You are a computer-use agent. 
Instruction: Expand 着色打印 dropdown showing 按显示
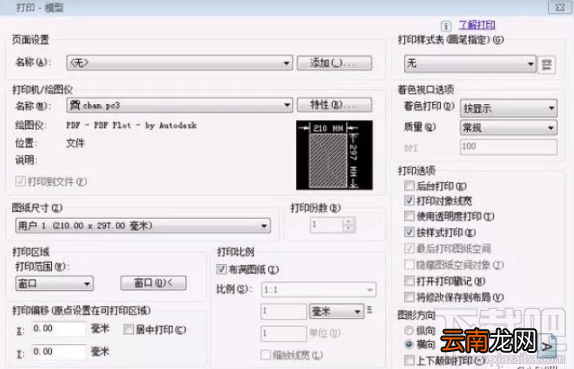(x=509, y=108)
